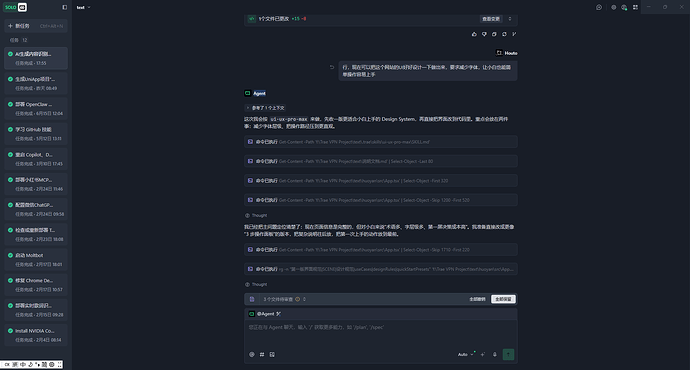Open task '学习 GitHub 技能'
This screenshot has height=370, width=690.
click(x=36, y=134)
